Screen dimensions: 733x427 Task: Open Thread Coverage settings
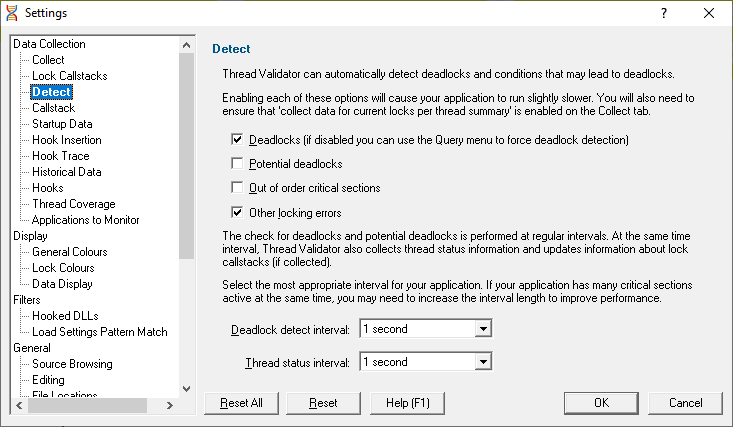74,204
